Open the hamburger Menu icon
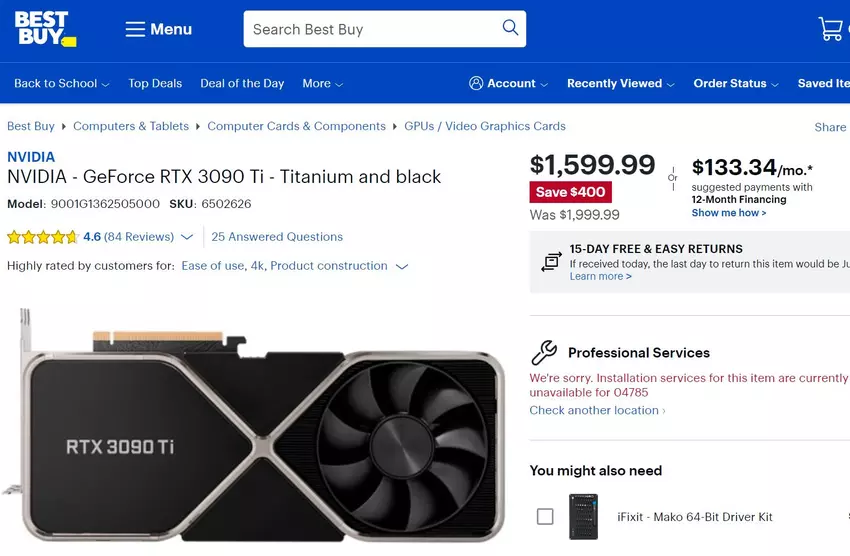Image resolution: width=850 pixels, height=556 pixels. tap(135, 29)
